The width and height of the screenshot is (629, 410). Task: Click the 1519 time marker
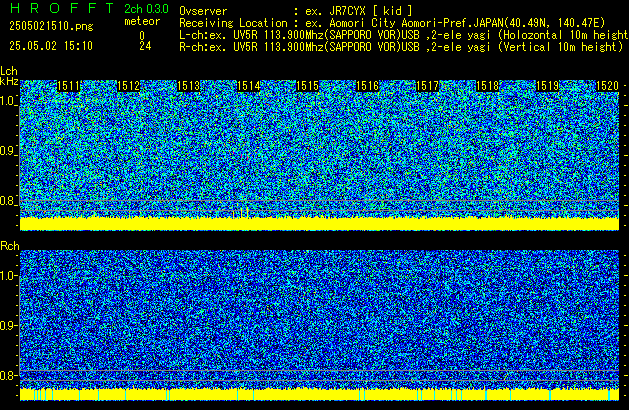click(x=548, y=86)
